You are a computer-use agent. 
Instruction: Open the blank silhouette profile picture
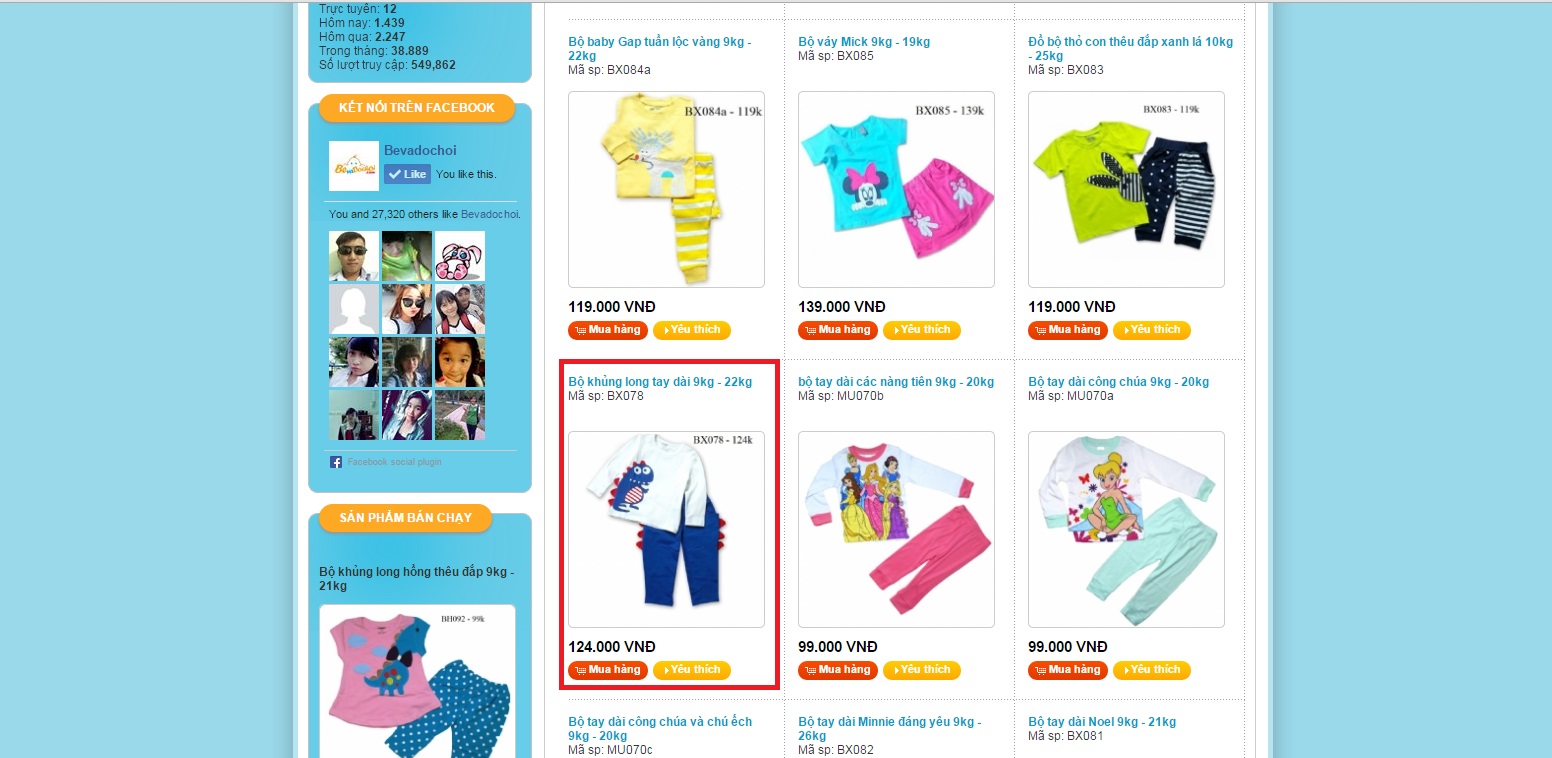click(x=354, y=309)
